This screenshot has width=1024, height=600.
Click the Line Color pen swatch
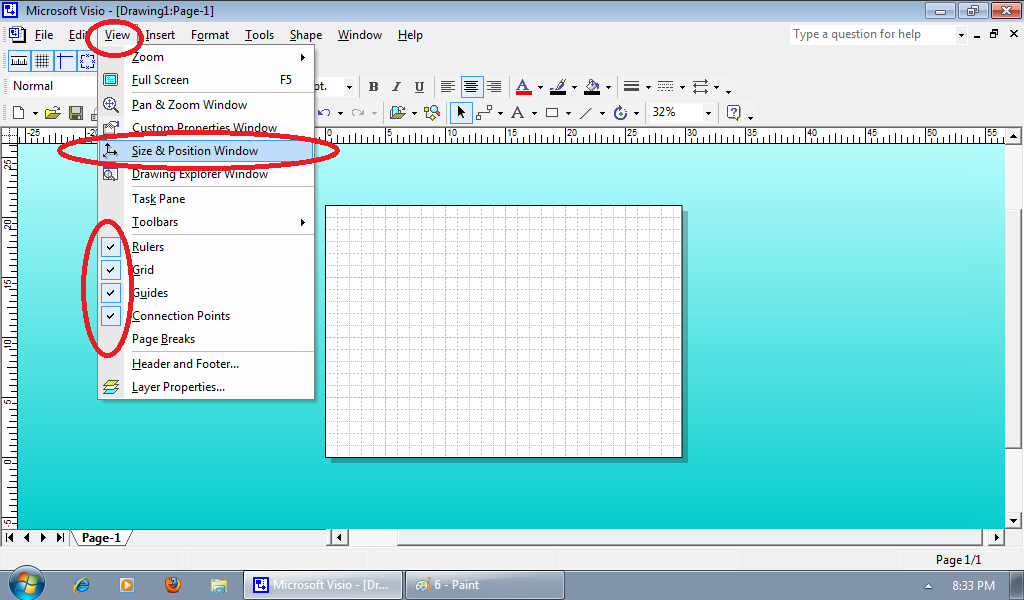[x=558, y=87]
